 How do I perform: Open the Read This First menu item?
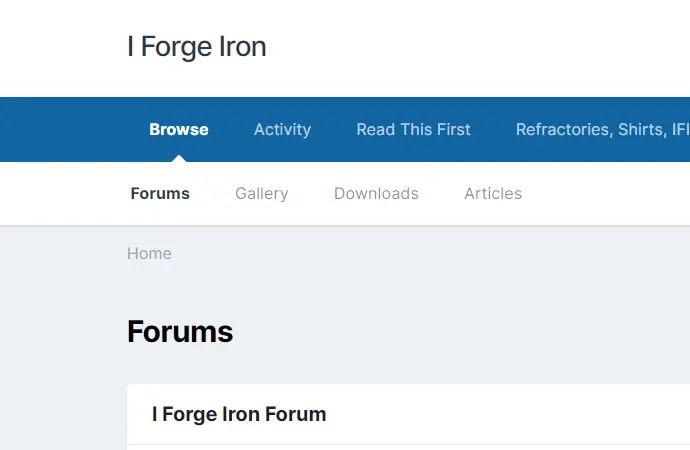coord(413,129)
